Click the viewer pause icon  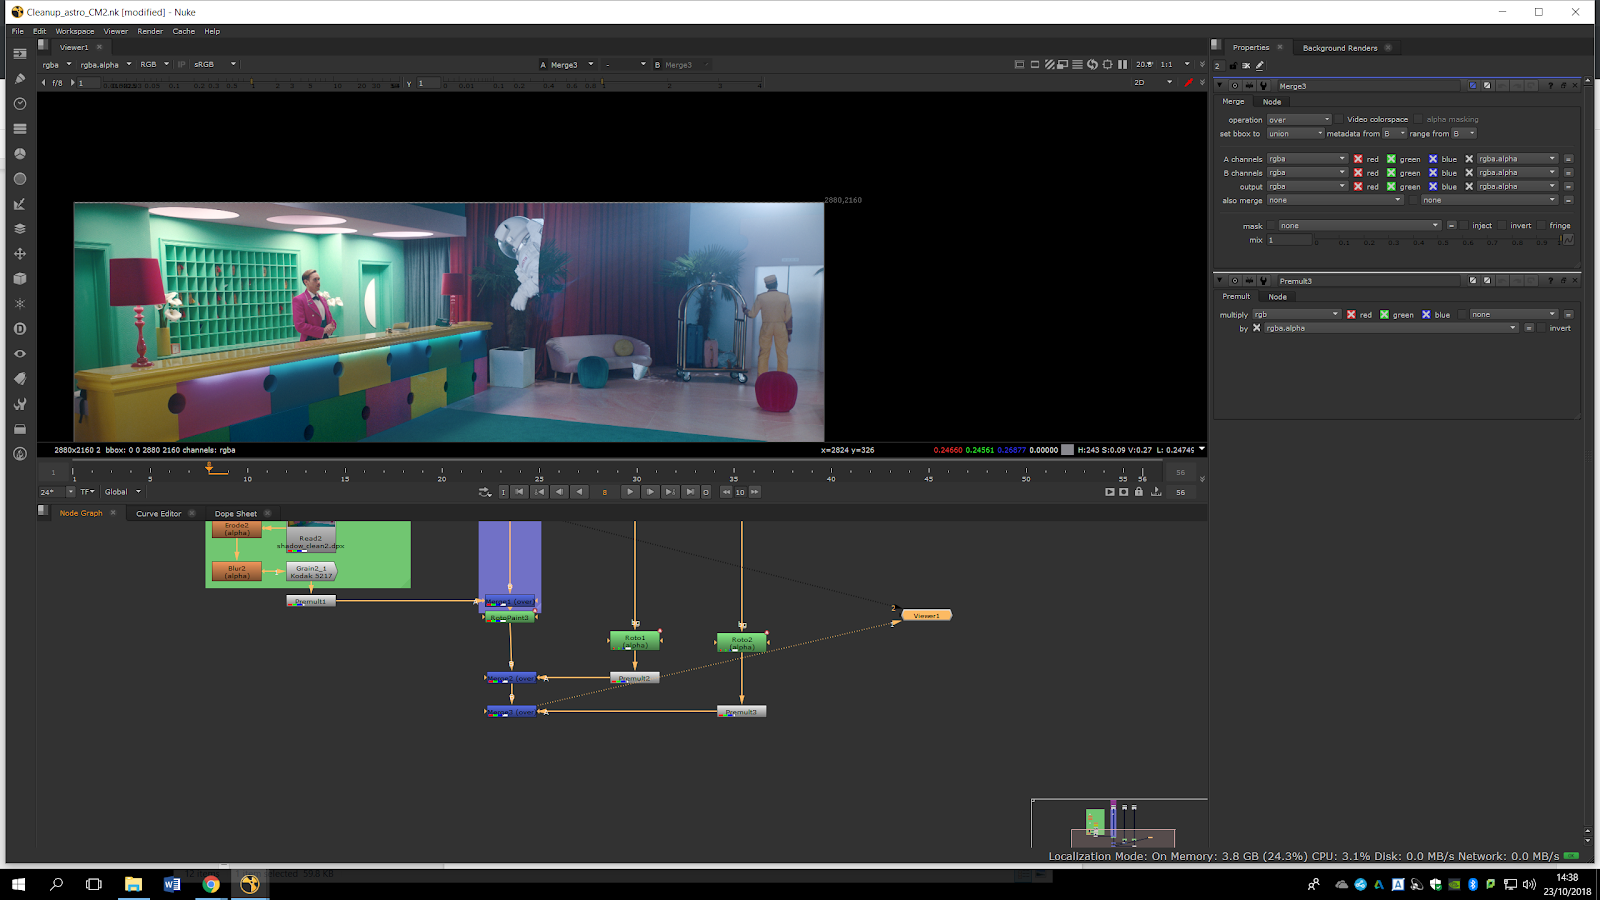(1122, 65)
